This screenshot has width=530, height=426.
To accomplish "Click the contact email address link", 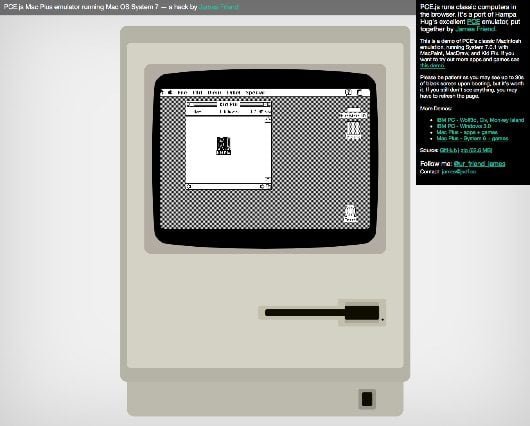I will coord(459,172).
